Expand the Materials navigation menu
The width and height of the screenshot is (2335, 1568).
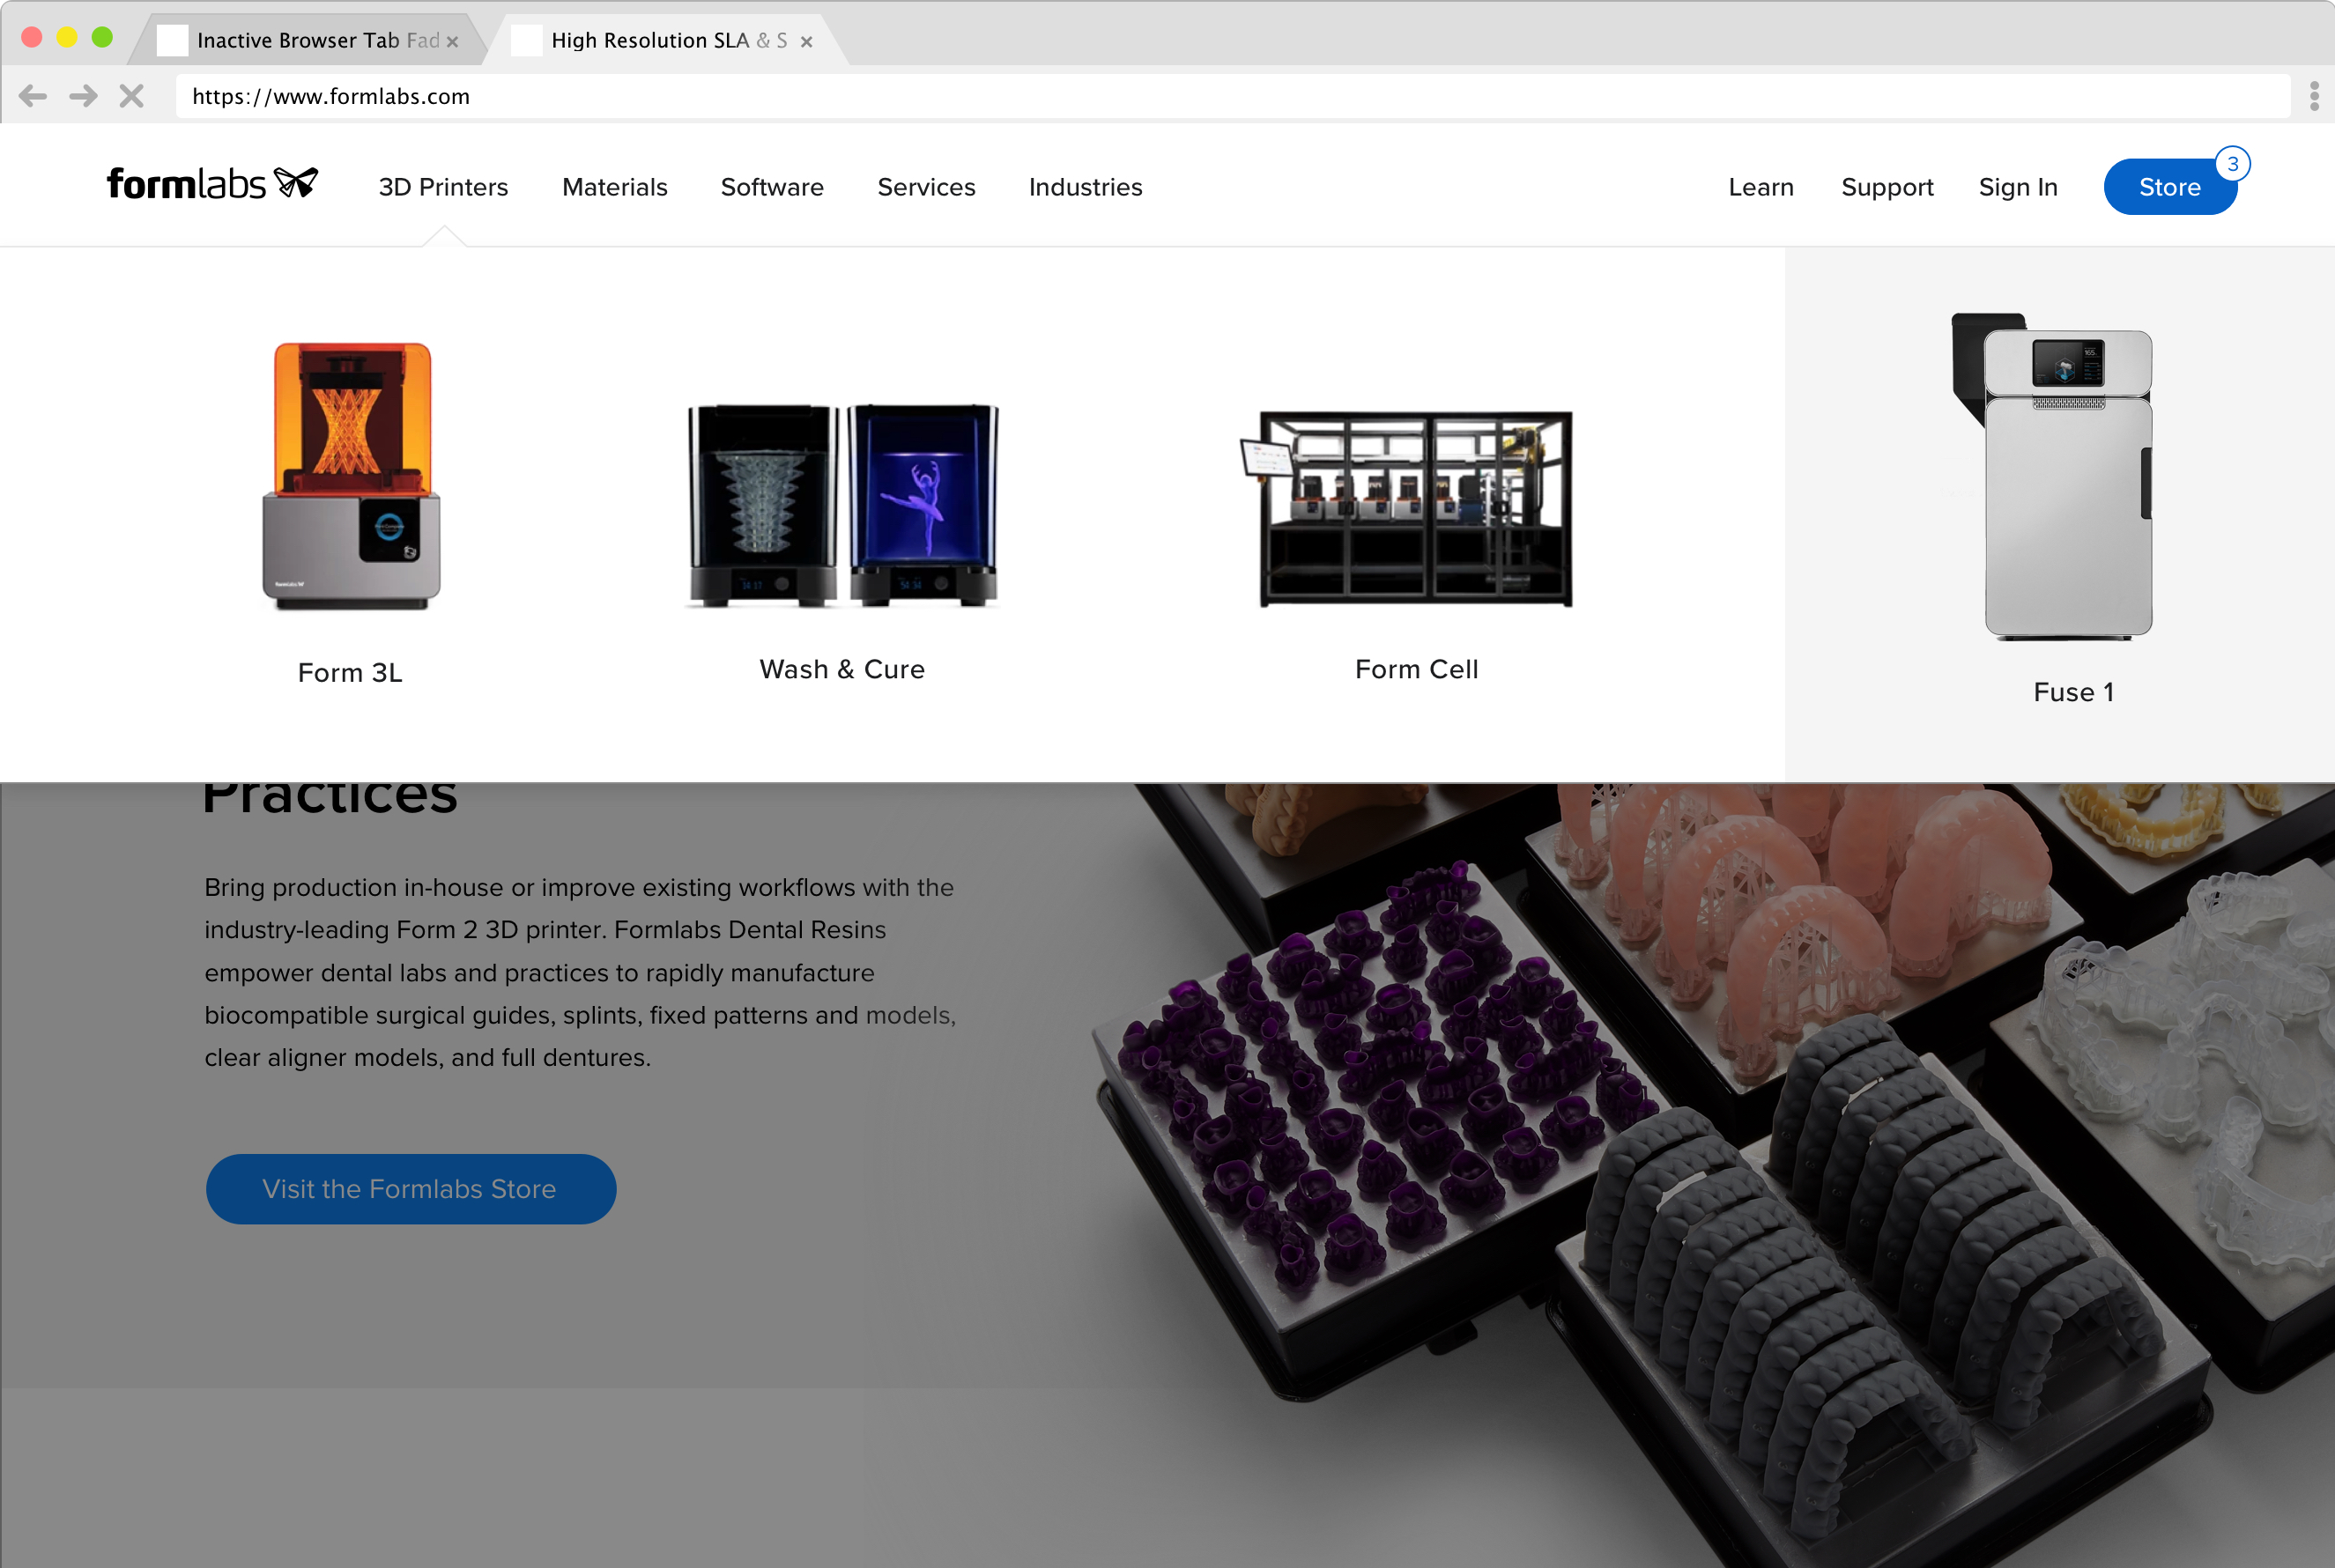[x=614, y=187]
